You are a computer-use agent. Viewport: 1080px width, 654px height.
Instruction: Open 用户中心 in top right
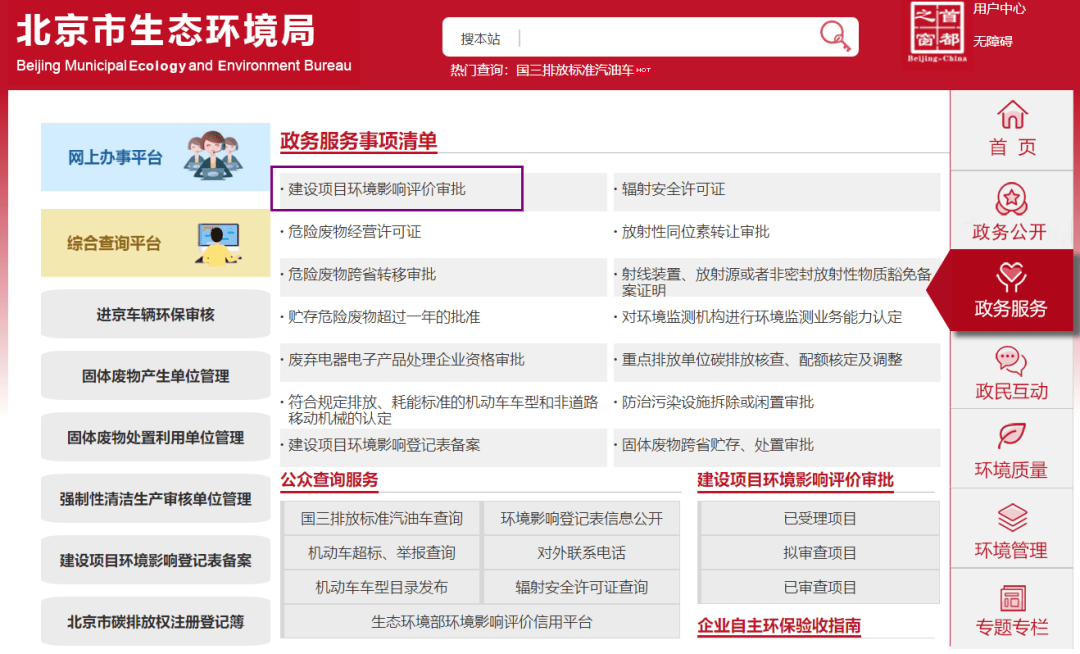pos(999,9)
